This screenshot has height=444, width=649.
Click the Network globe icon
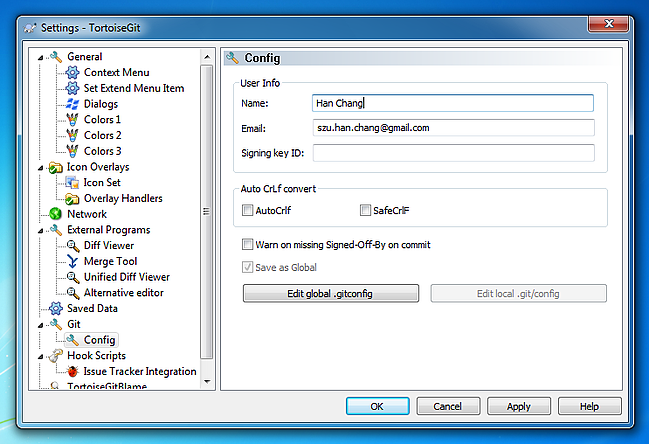point(55,214)
